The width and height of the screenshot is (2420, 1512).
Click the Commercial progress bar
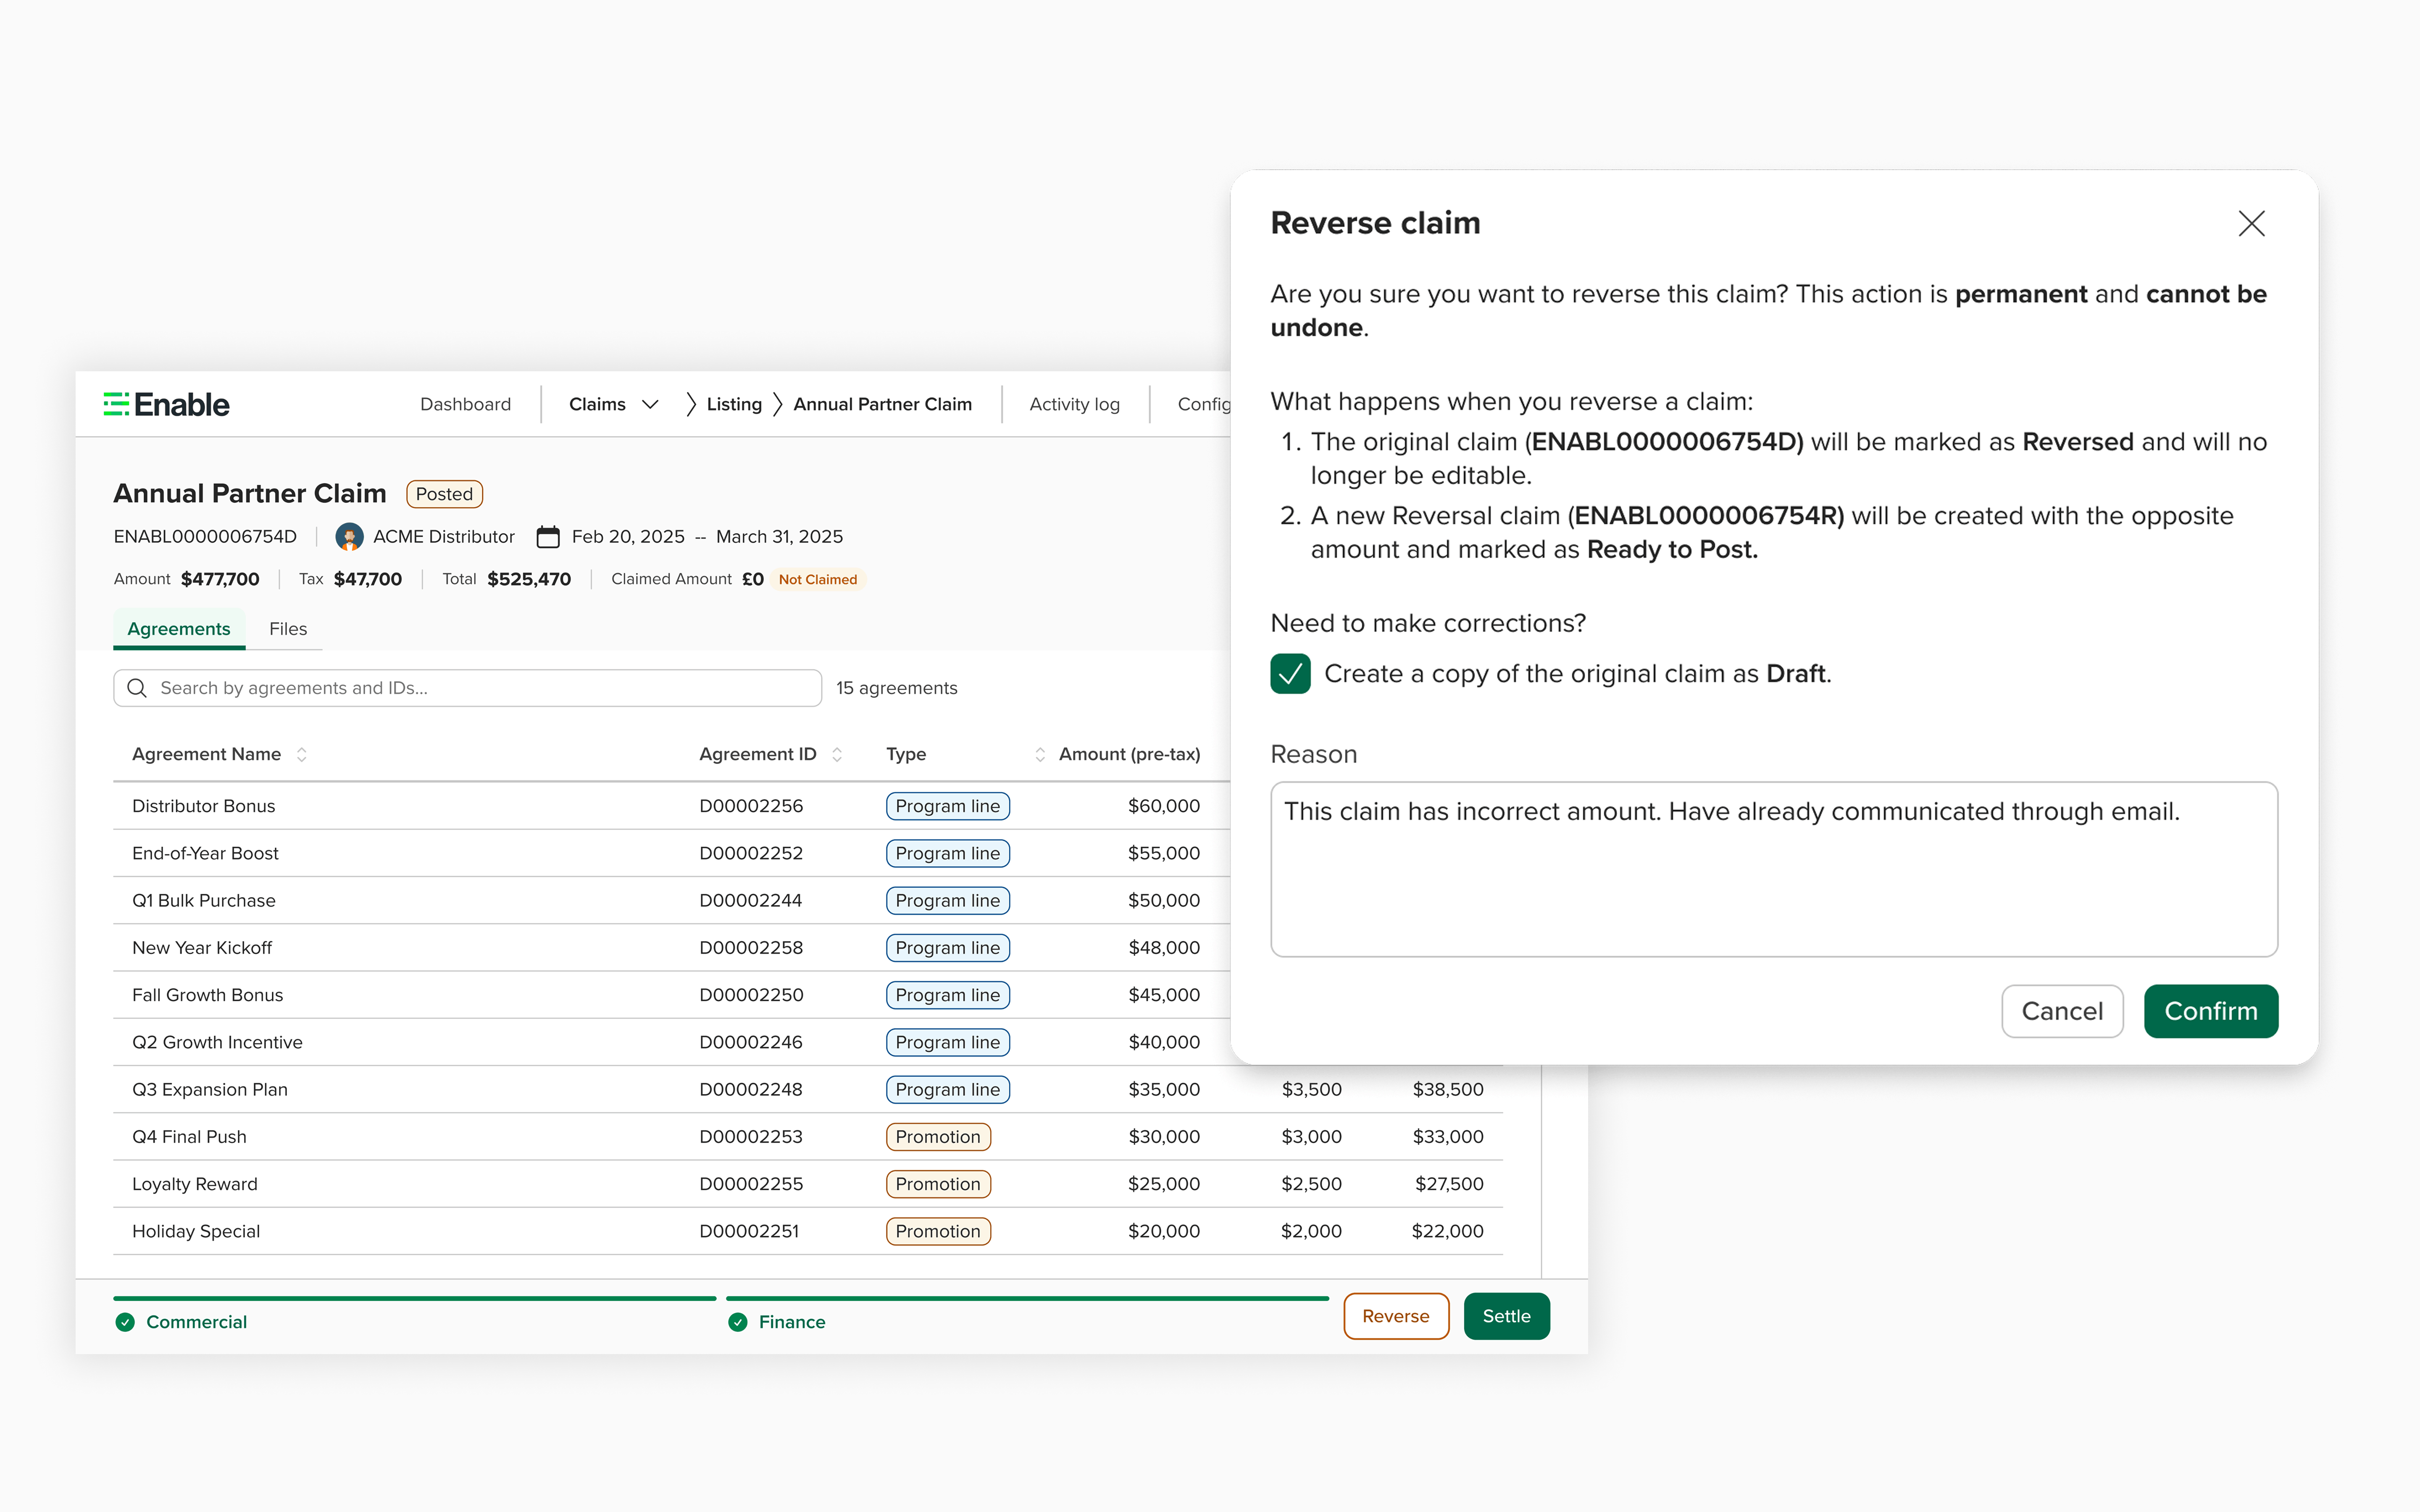(415, 1298)
